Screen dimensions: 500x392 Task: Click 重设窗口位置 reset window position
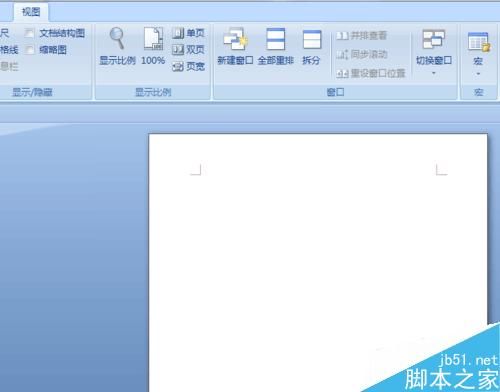(x=370, y=73)
